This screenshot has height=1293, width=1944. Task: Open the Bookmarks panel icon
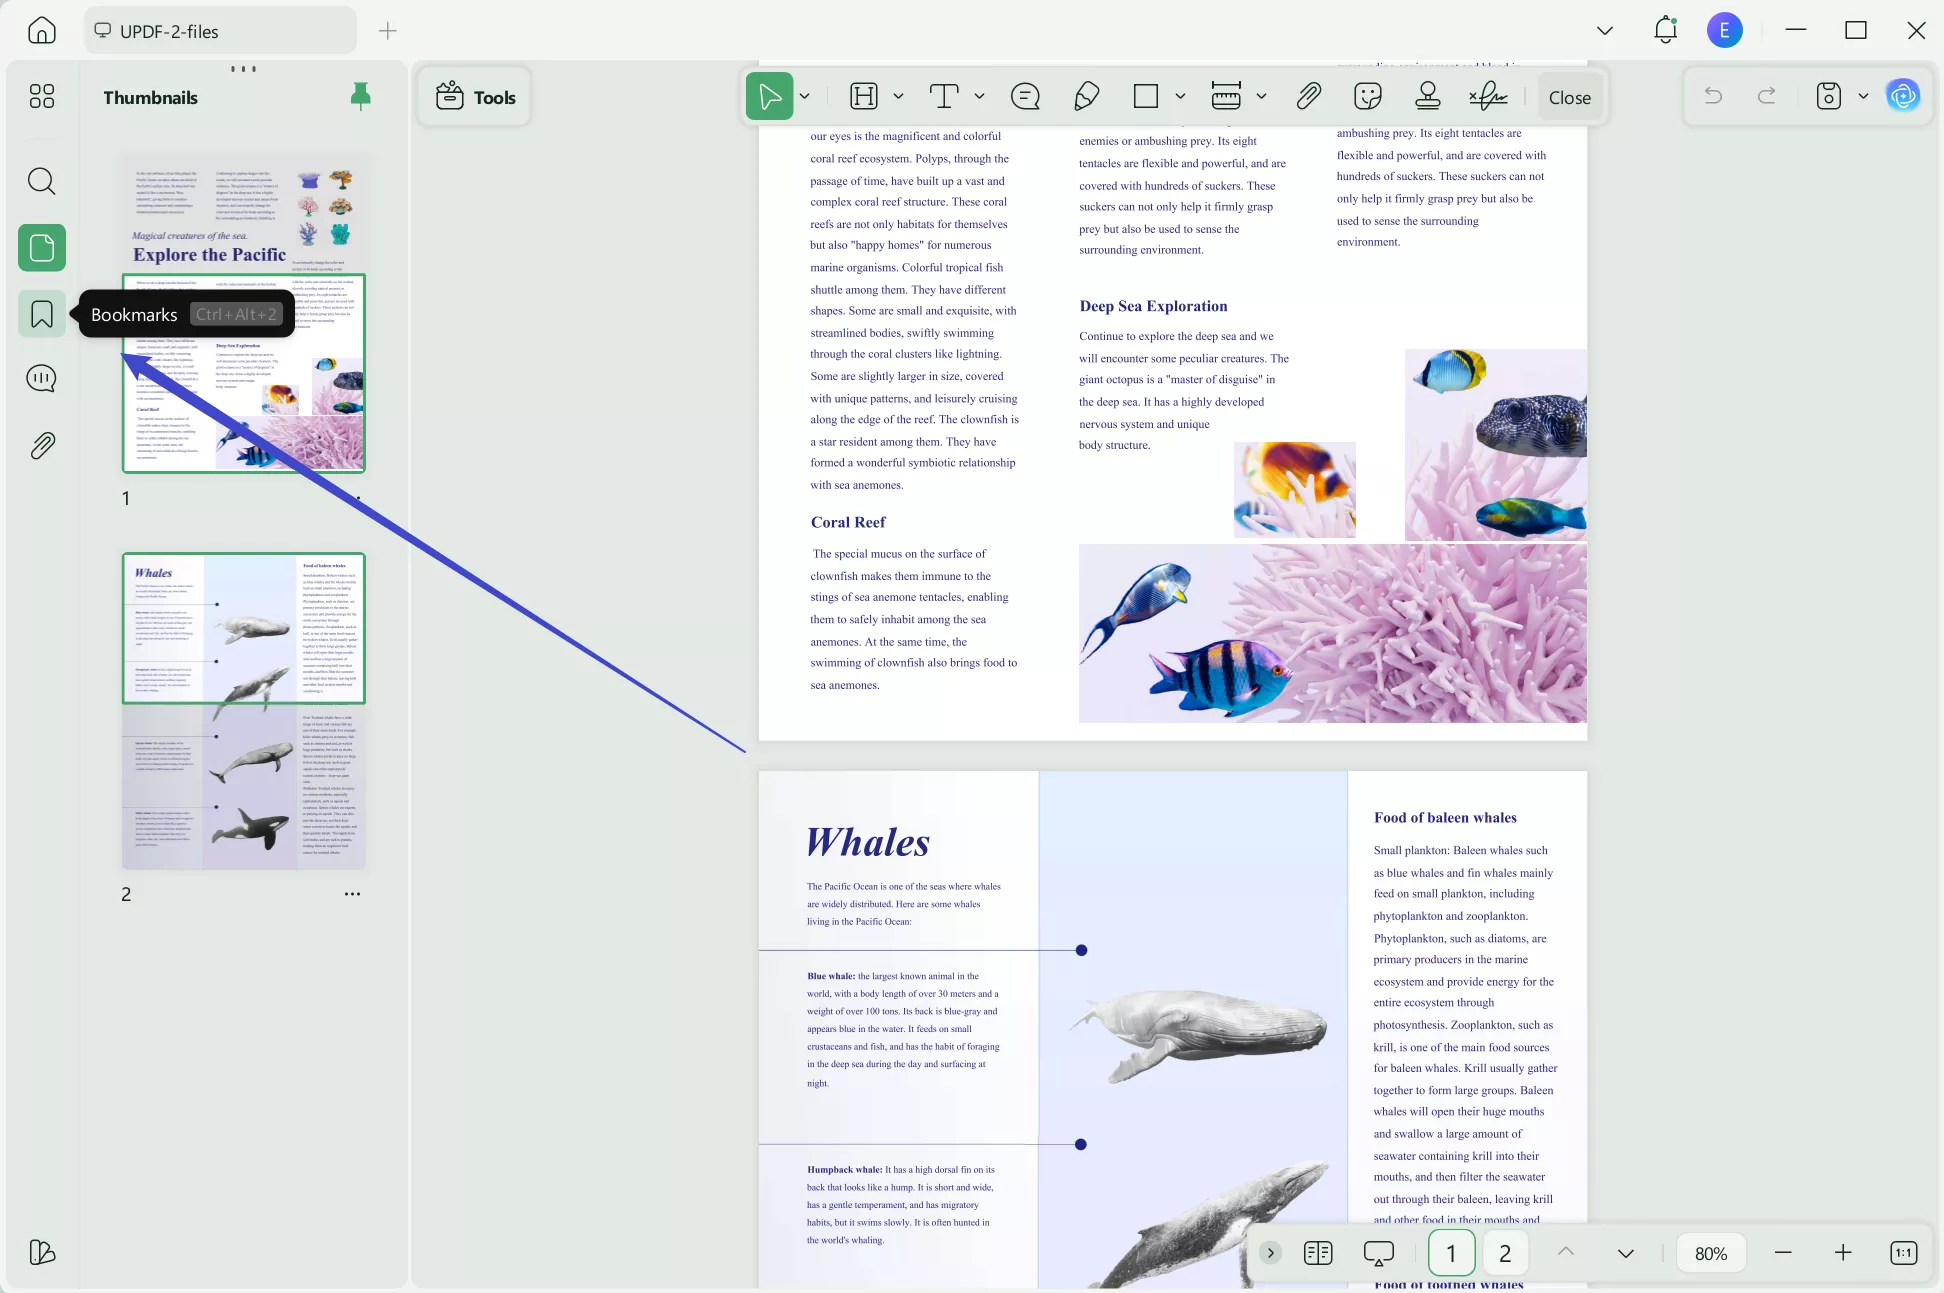point(42,314)
